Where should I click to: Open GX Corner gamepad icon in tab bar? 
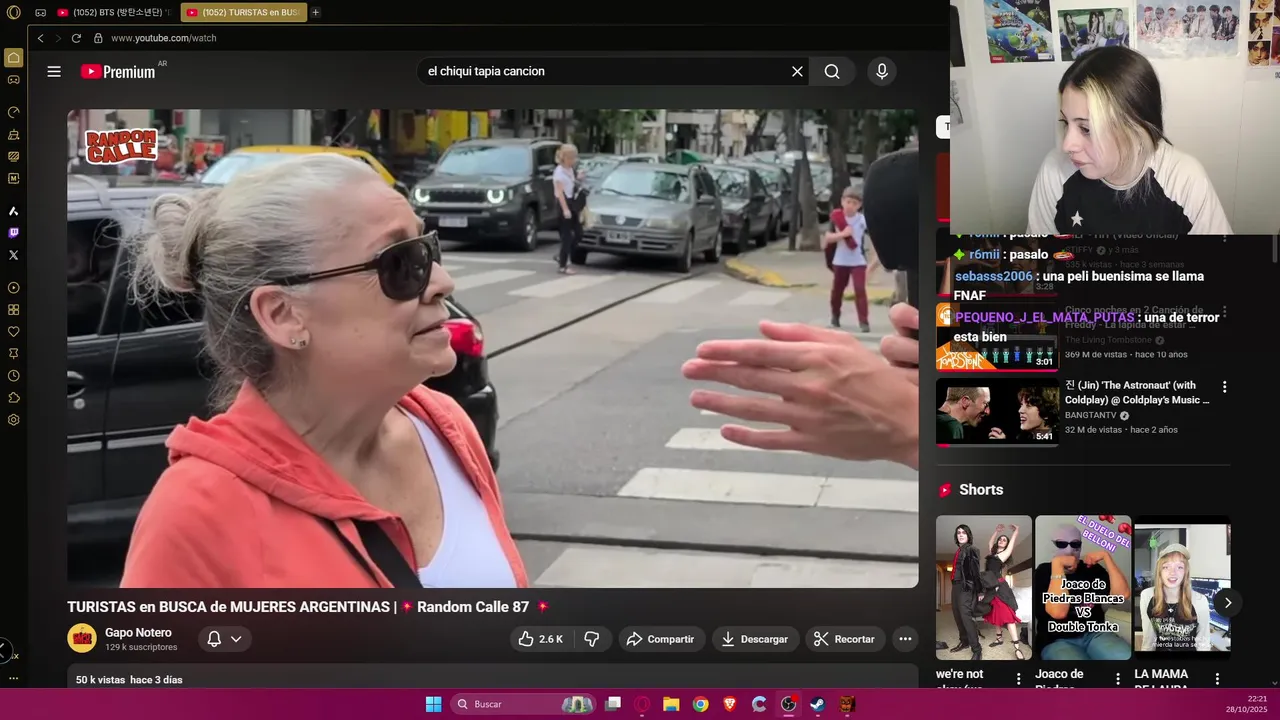(x=40, y=12)
